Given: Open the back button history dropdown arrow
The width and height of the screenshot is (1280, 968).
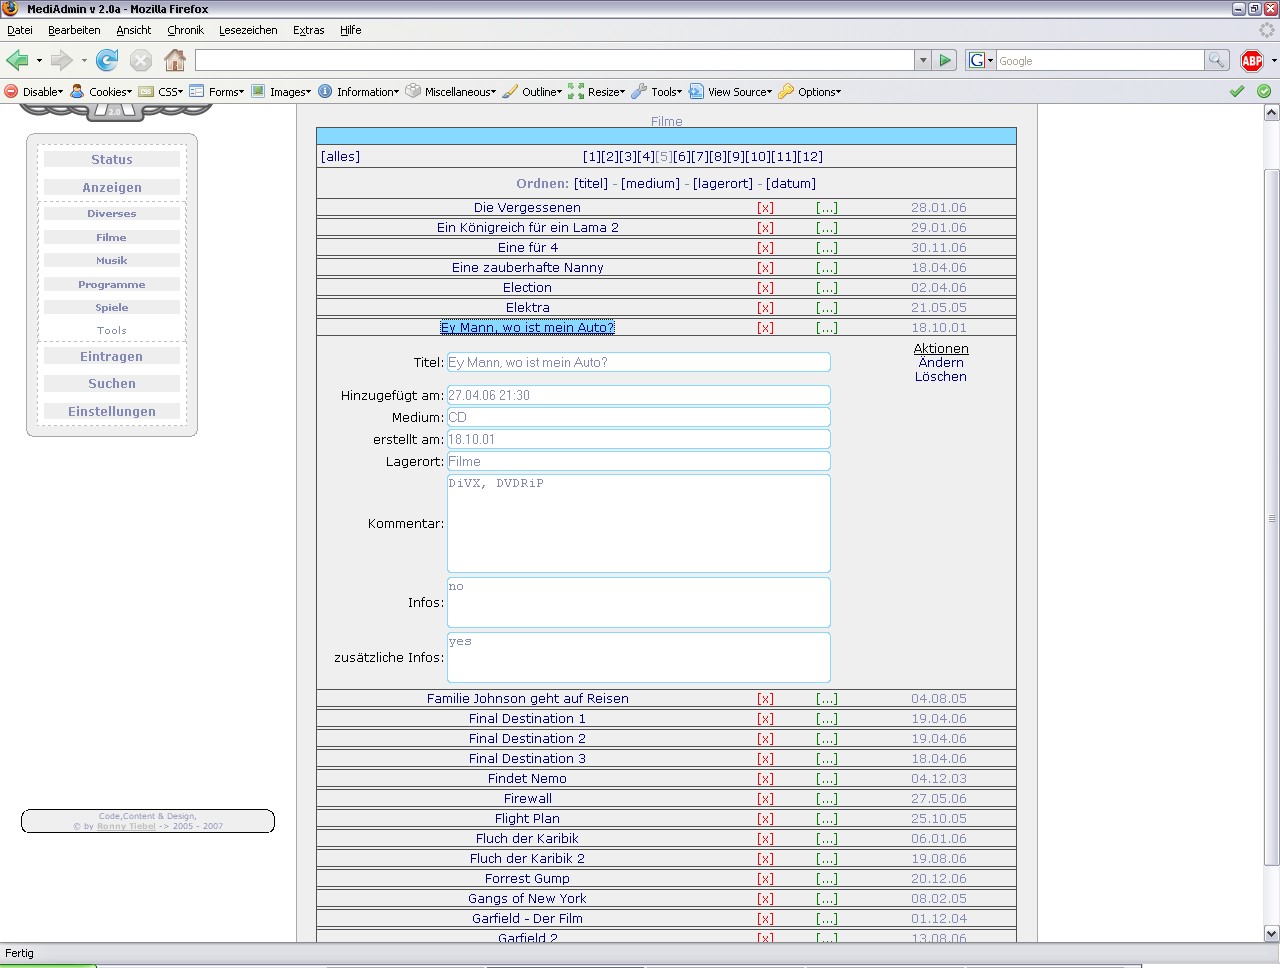Looking at the screenshot, I should pyautogui.click(x=39, y=61).
